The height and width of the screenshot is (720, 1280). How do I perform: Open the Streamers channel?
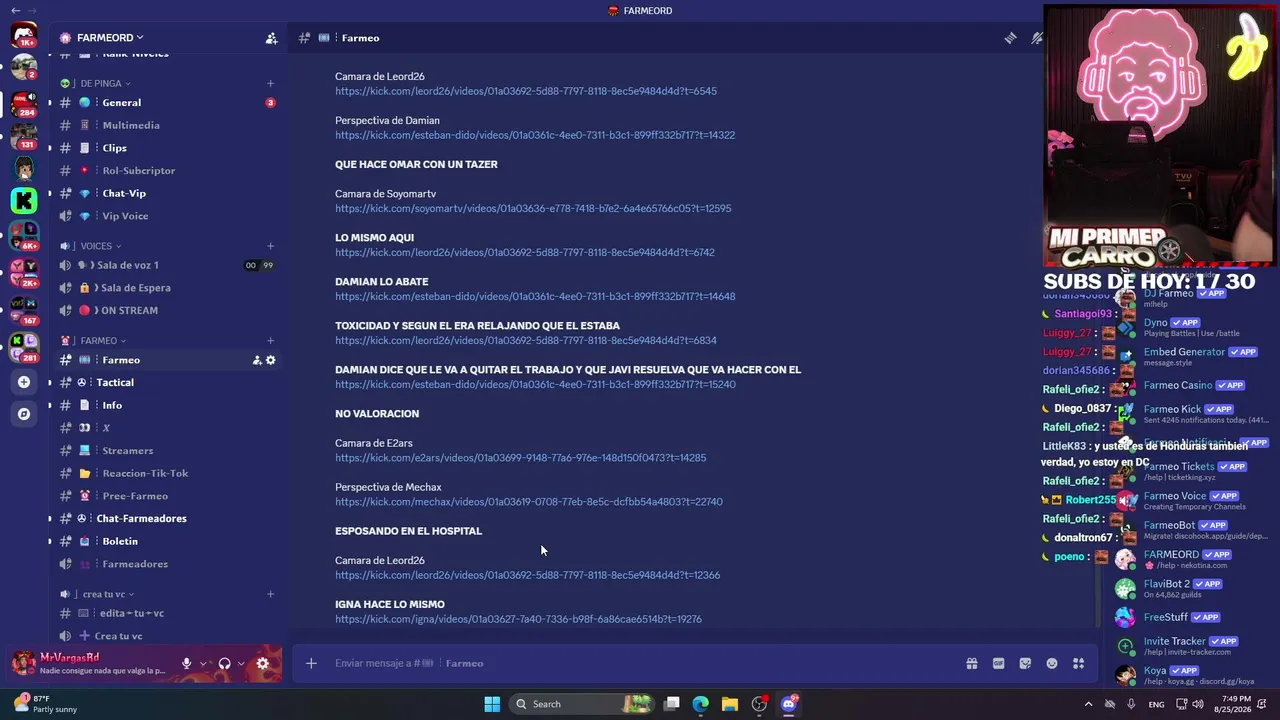pyautogui.click(x=166, y=450)
